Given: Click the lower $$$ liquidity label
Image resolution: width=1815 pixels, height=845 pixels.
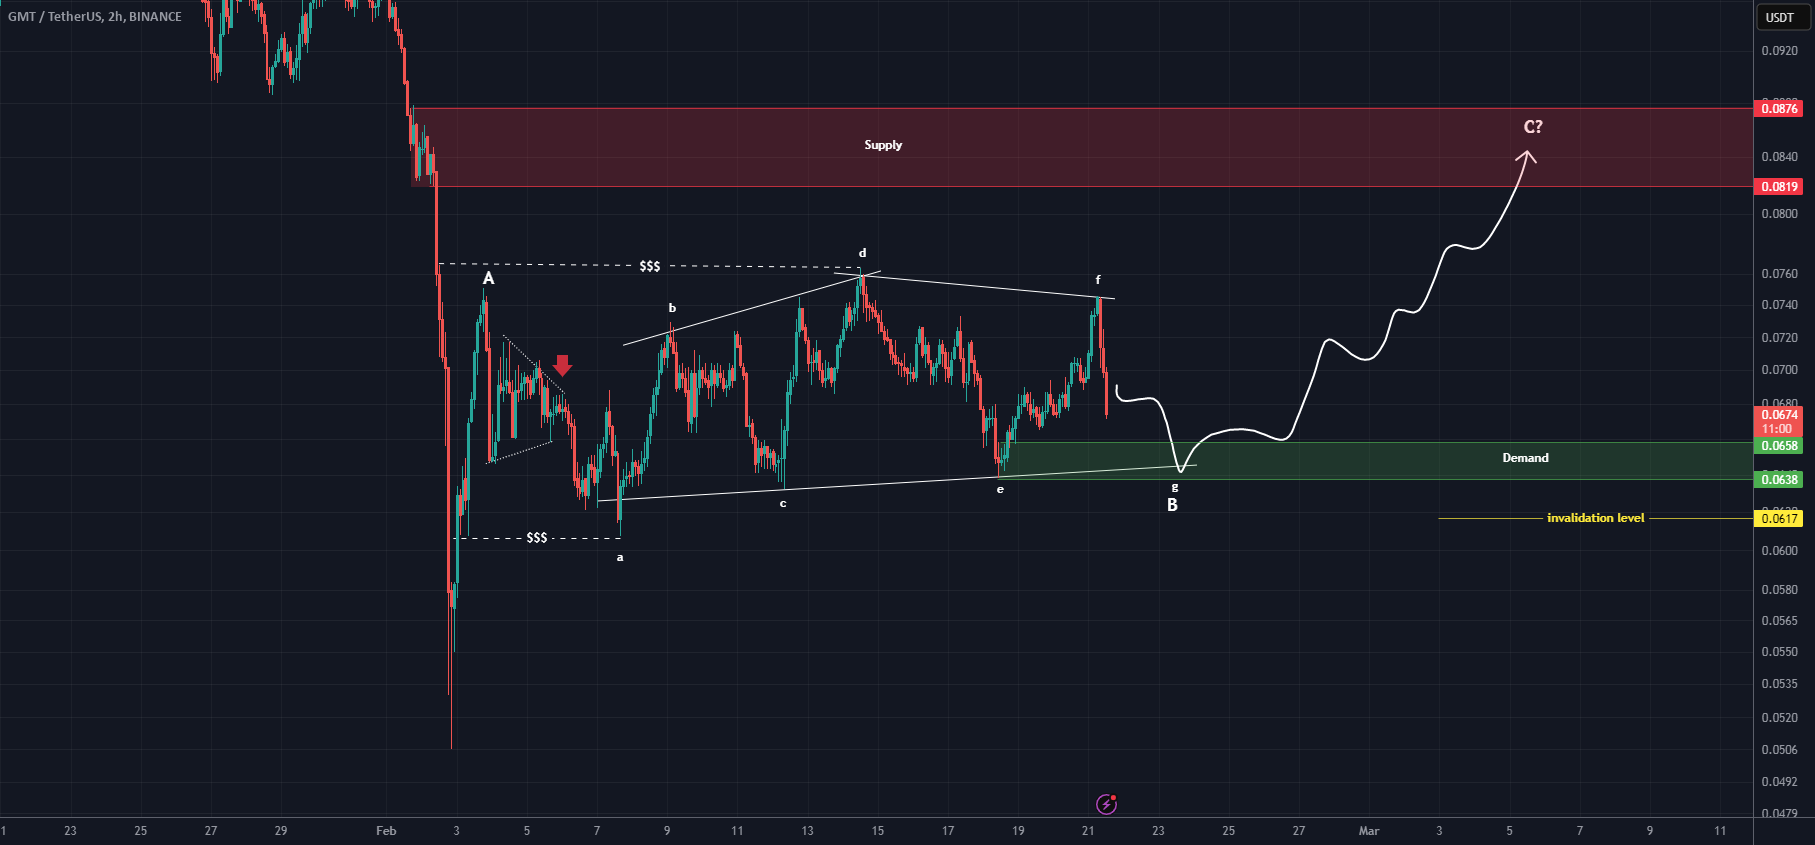Looking at the screenshot, I should pos(537,538).
